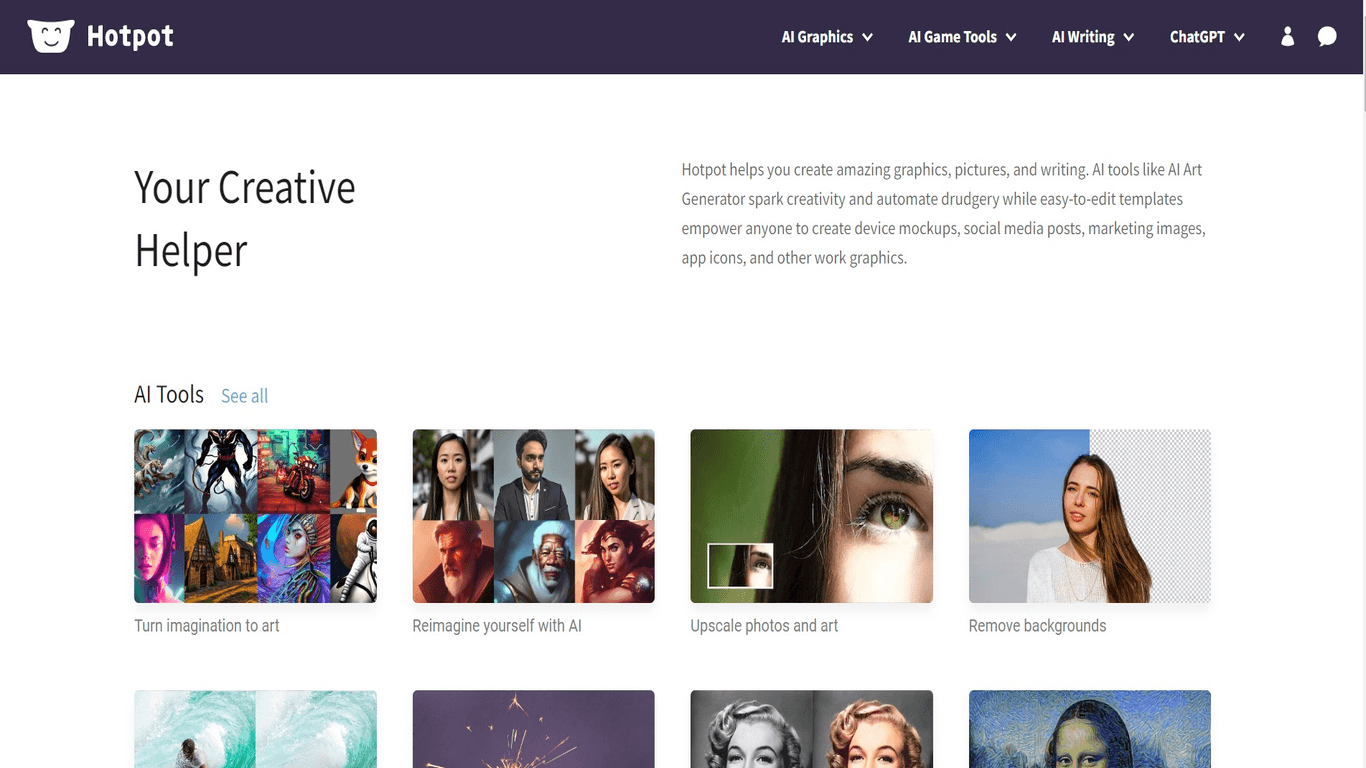Screen dimensions: 1366x768
Task: Open the AI Writing dropdown menu
Action: tap(1093, 37)
